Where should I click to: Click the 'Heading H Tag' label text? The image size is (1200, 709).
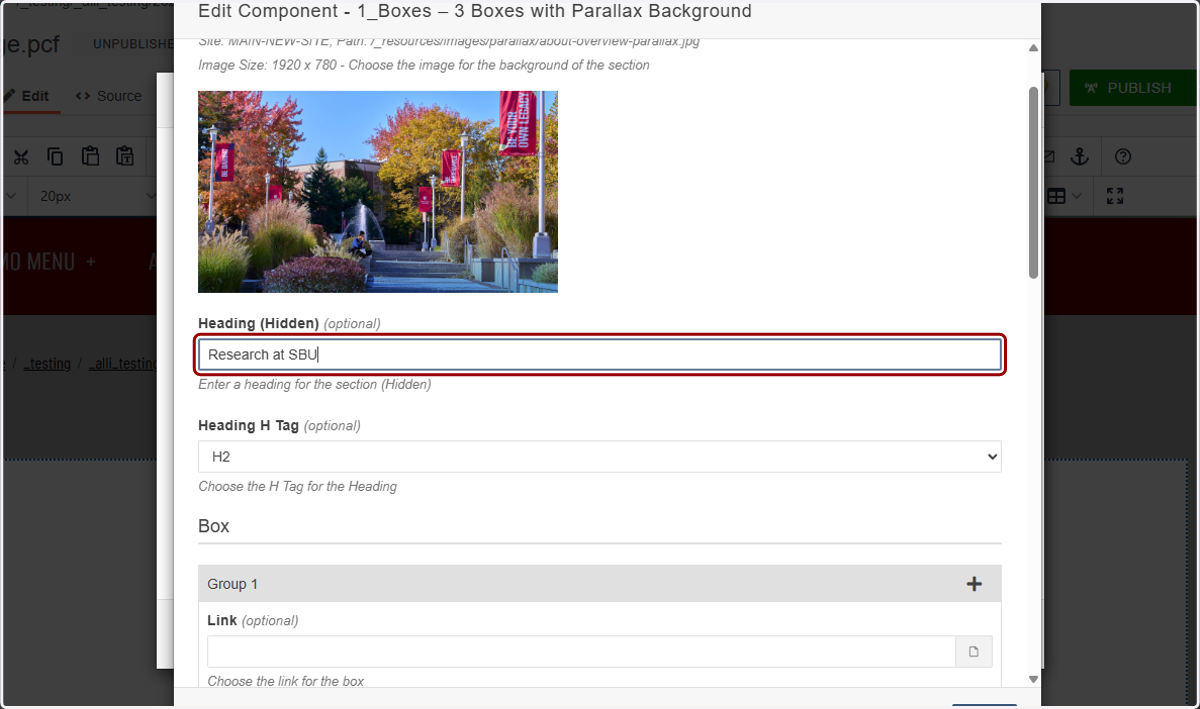tap(249, 425)
